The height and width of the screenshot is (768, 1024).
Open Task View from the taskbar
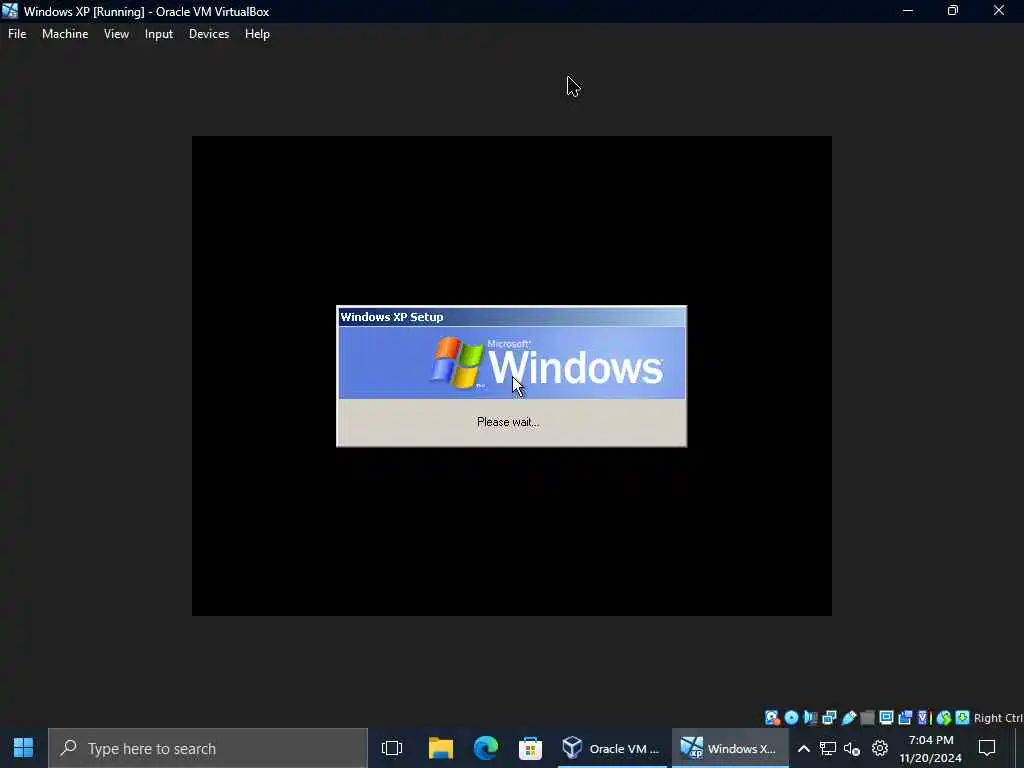pos(392,748)
